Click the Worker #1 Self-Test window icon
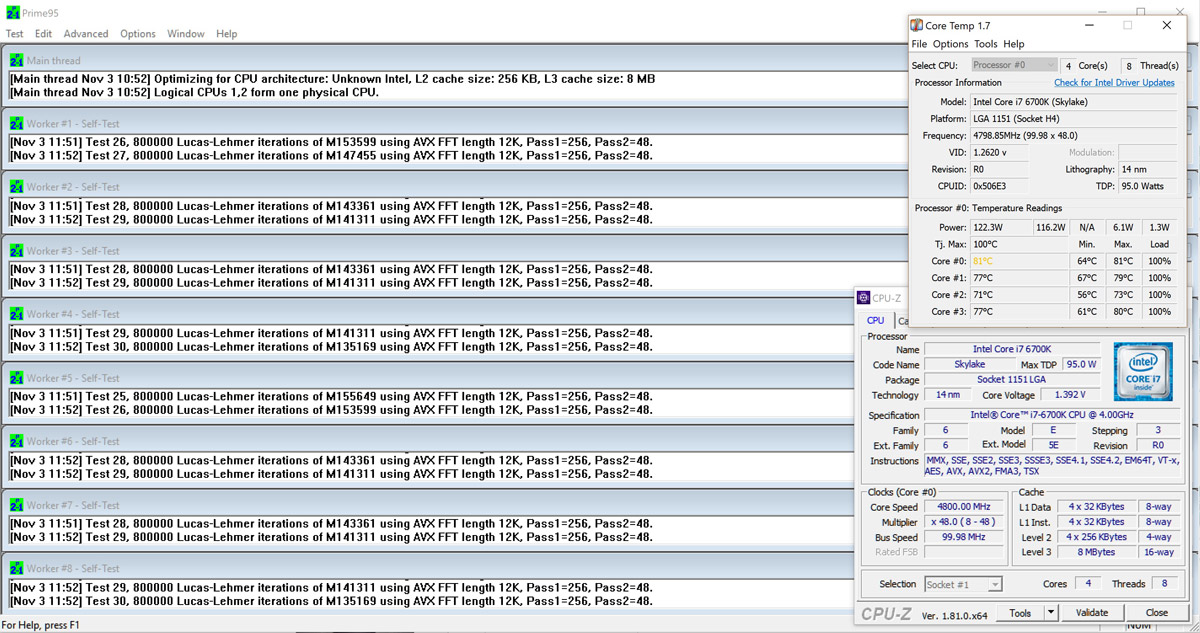1200x633 pixels. coord(16,124)
